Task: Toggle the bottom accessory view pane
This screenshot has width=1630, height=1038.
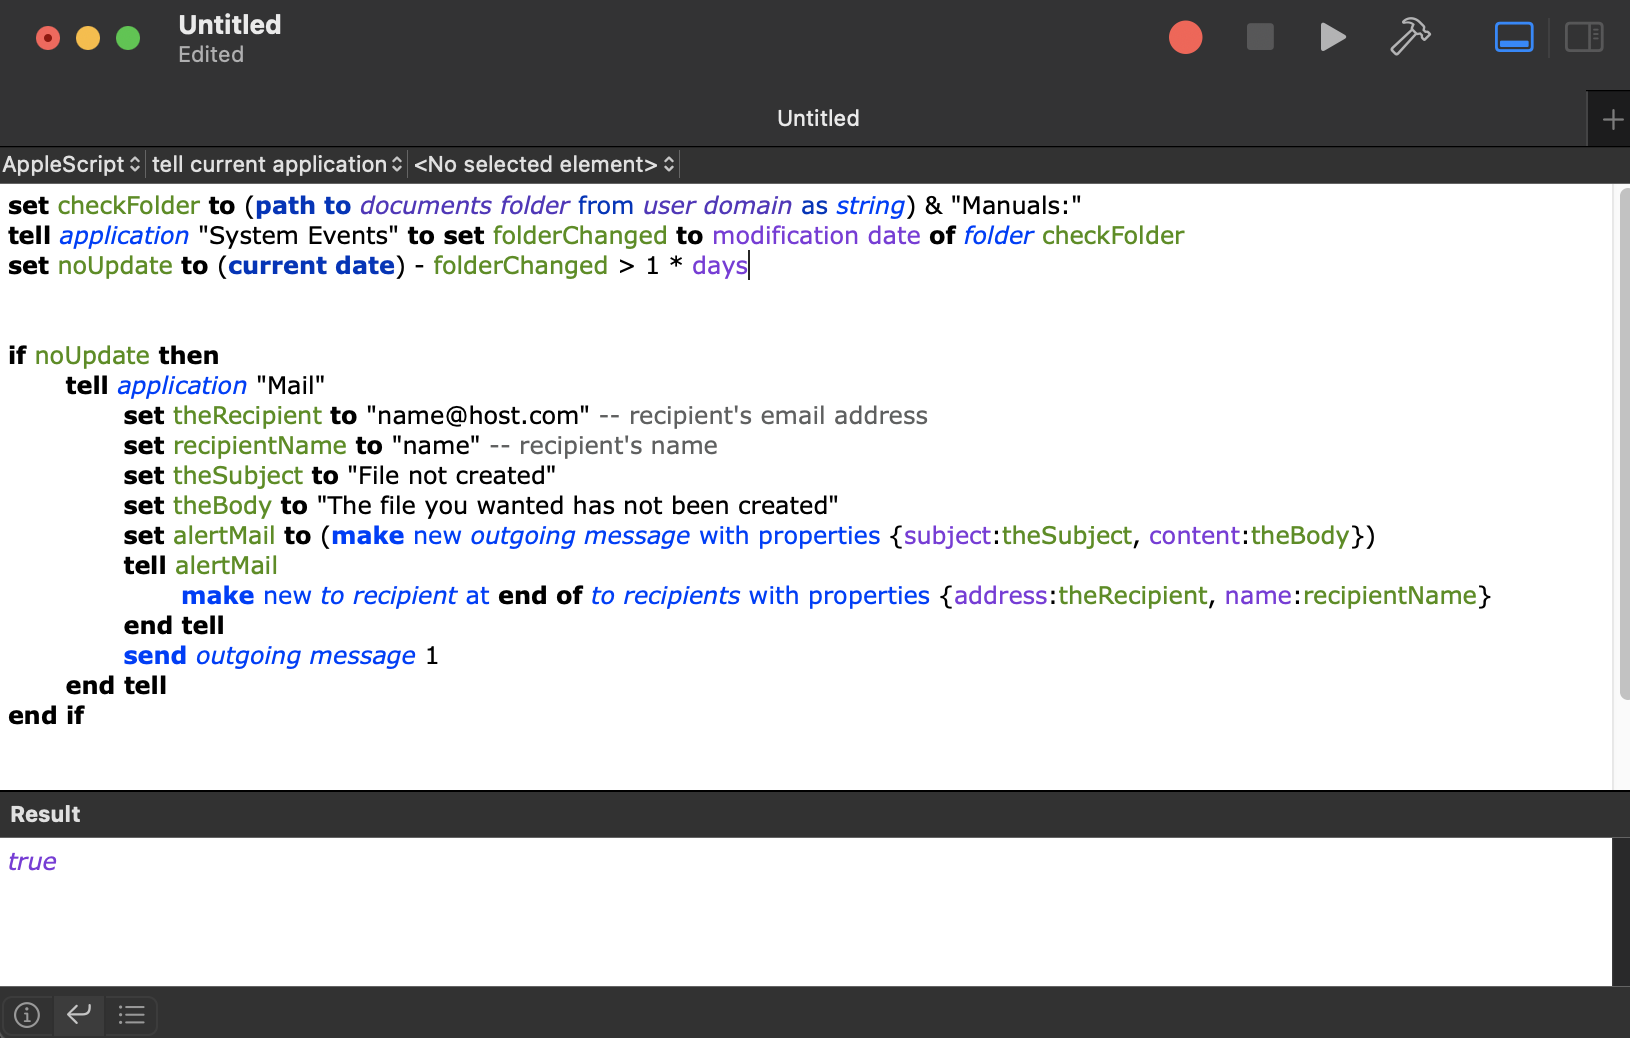Action: coord(1513,37)
